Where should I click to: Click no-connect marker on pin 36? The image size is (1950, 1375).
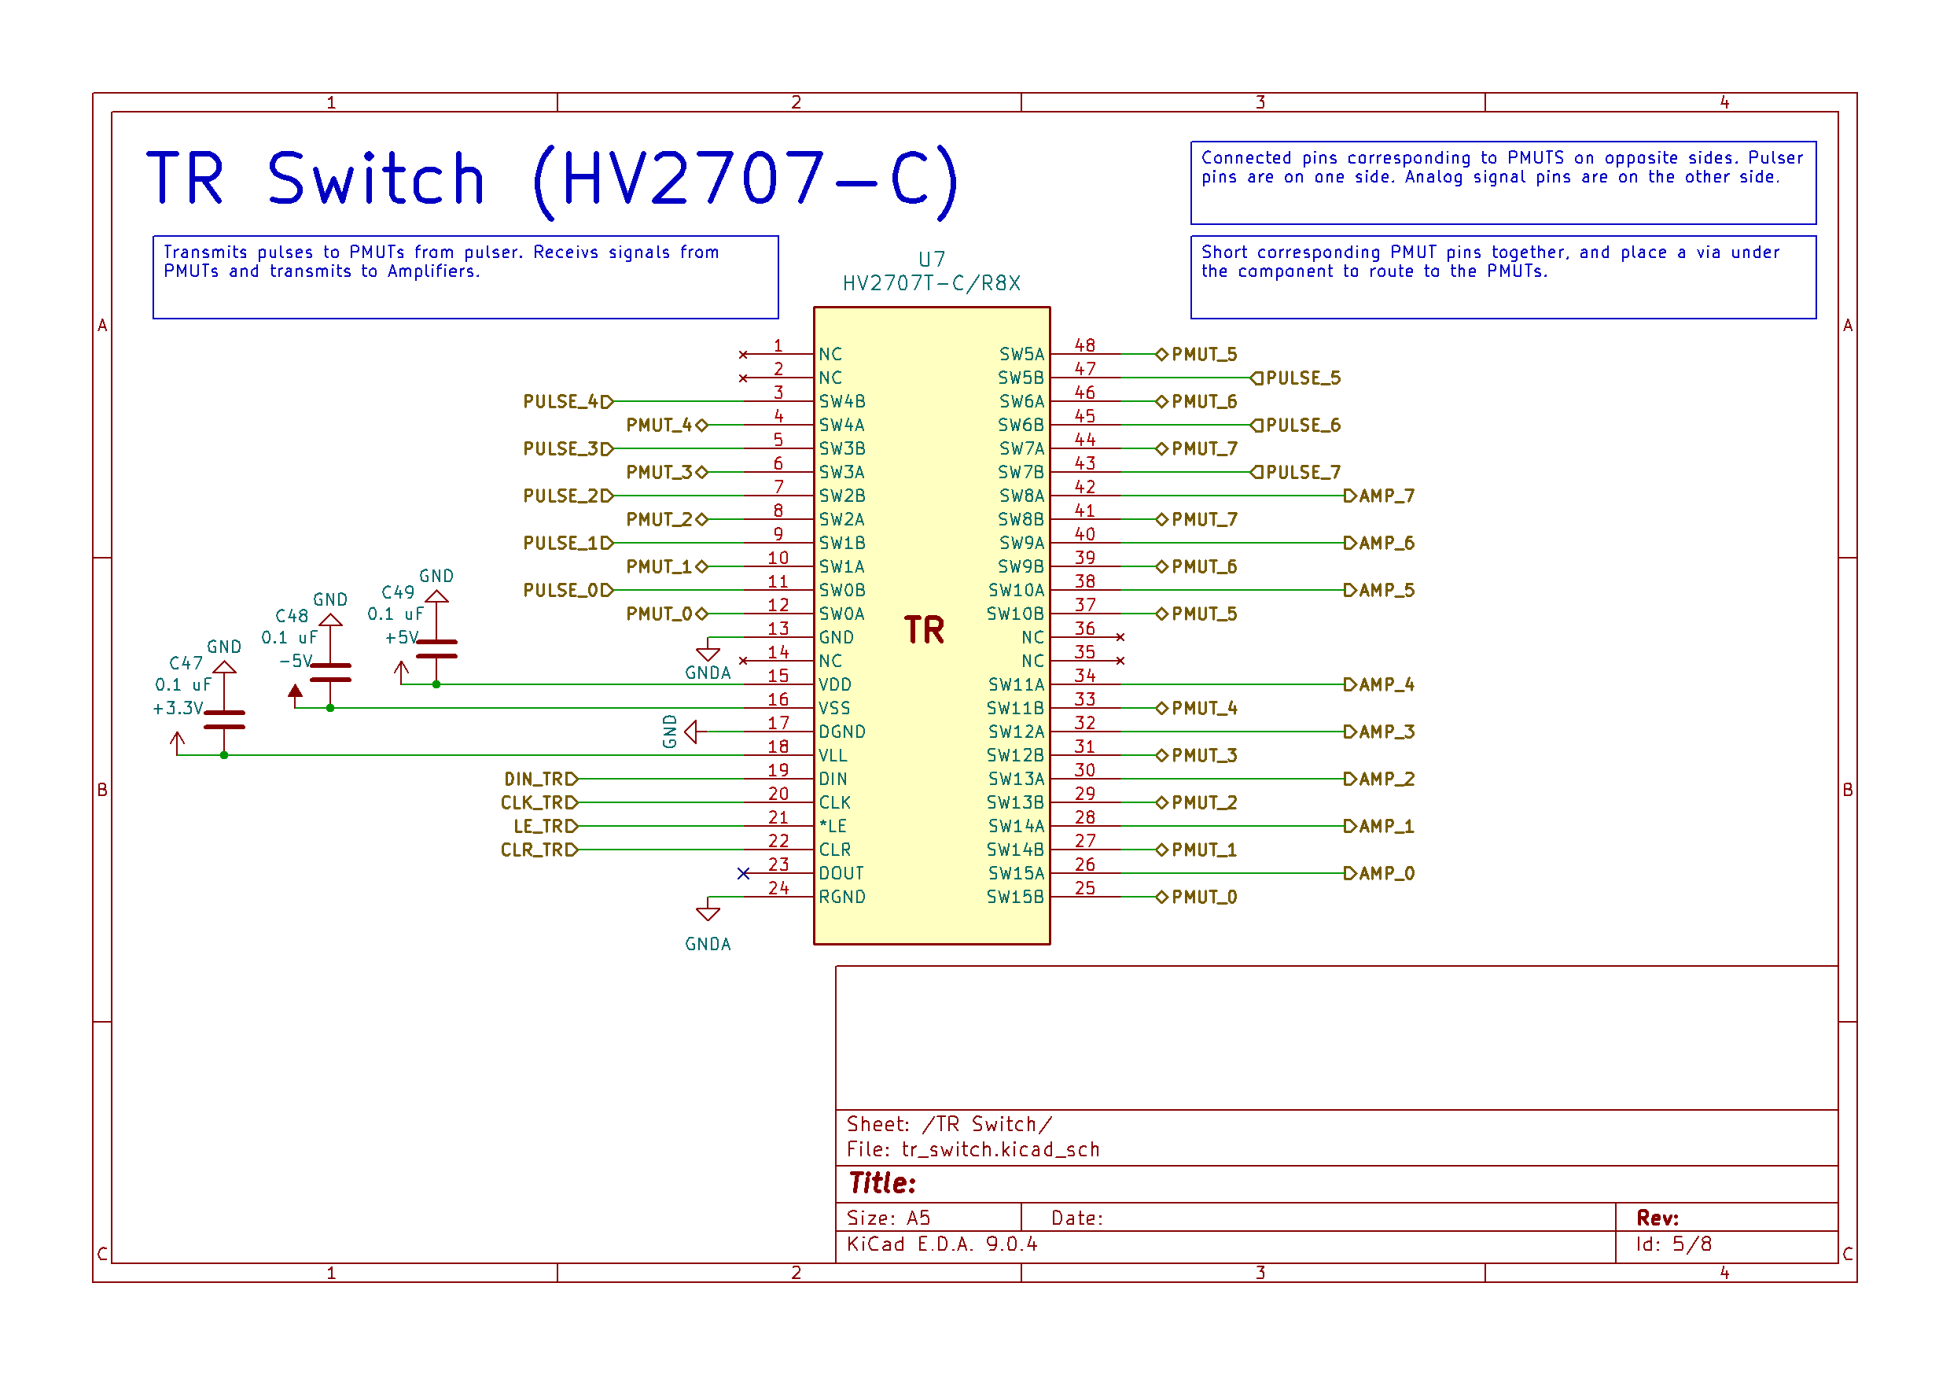tap(1120, 637)
